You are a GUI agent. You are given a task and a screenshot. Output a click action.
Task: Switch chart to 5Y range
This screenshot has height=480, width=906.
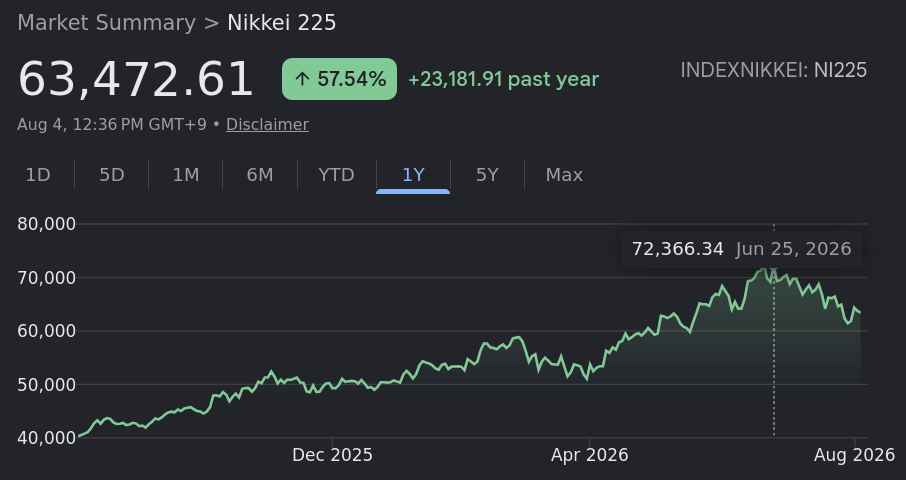pos(487,174)
